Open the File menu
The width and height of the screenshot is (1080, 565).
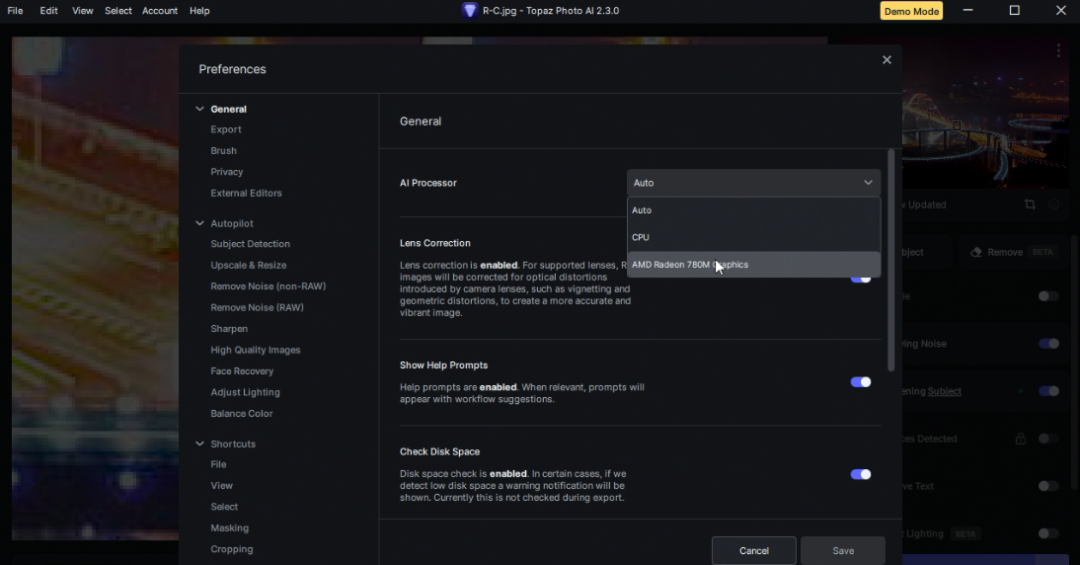[15, 11]
